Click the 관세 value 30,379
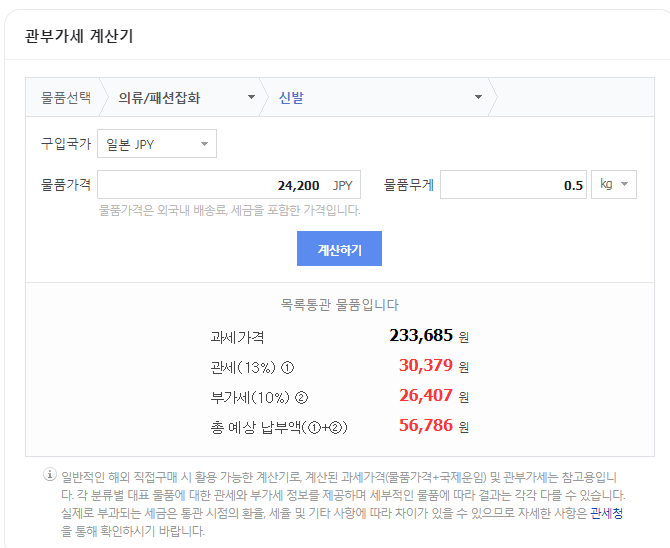This screenshot has height=548, width=670. pyautogui.click(x=426, y=365)
